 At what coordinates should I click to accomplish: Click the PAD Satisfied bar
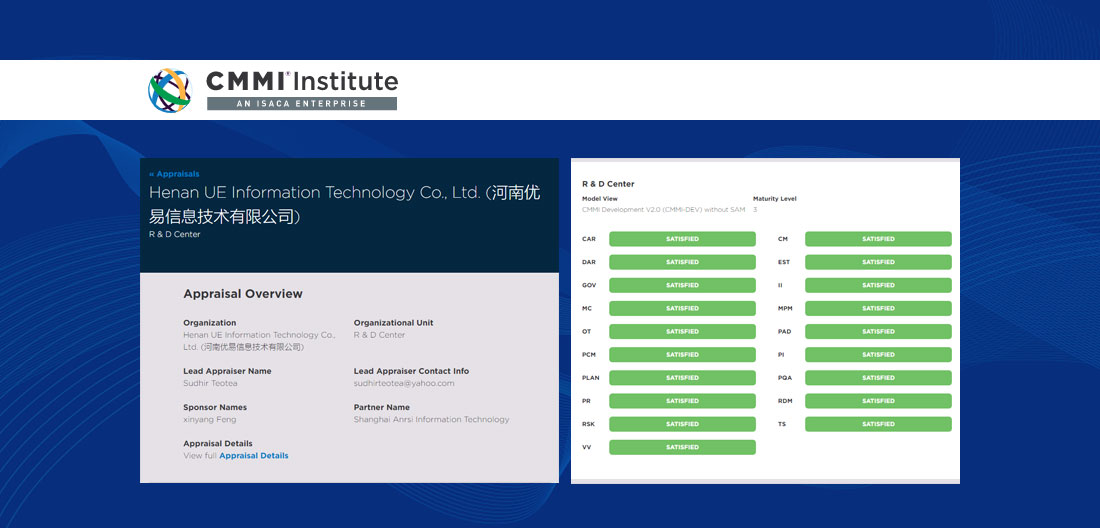pos(878,332)
